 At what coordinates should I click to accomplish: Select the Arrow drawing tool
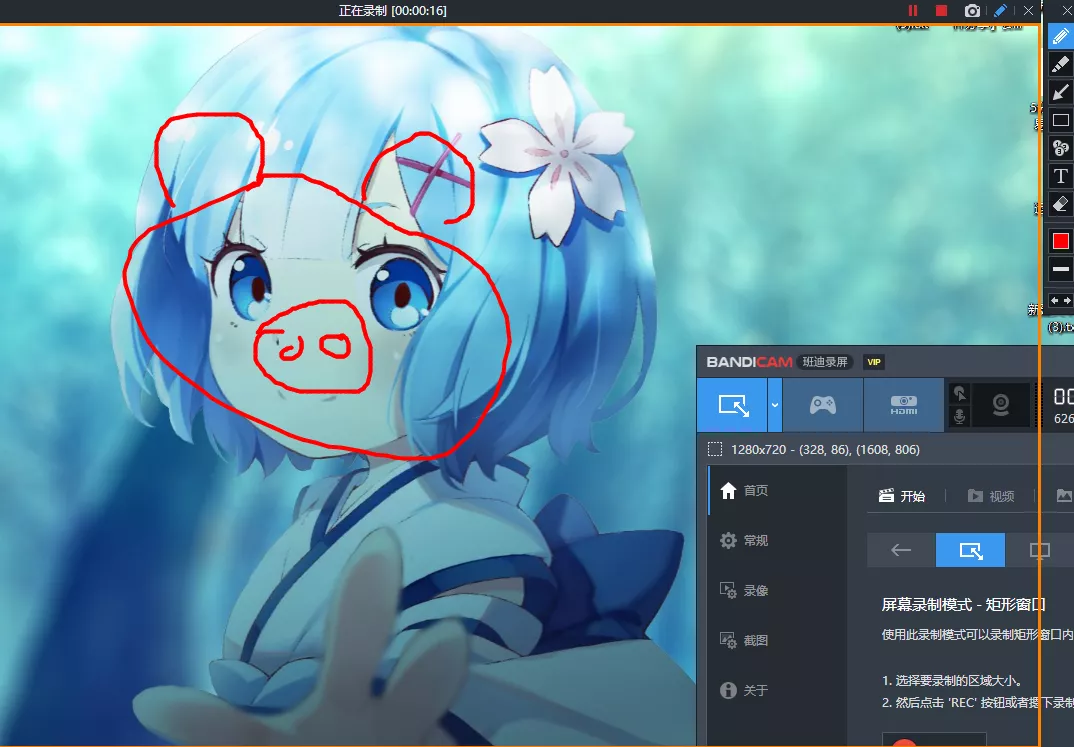[x=1061, y=93]
